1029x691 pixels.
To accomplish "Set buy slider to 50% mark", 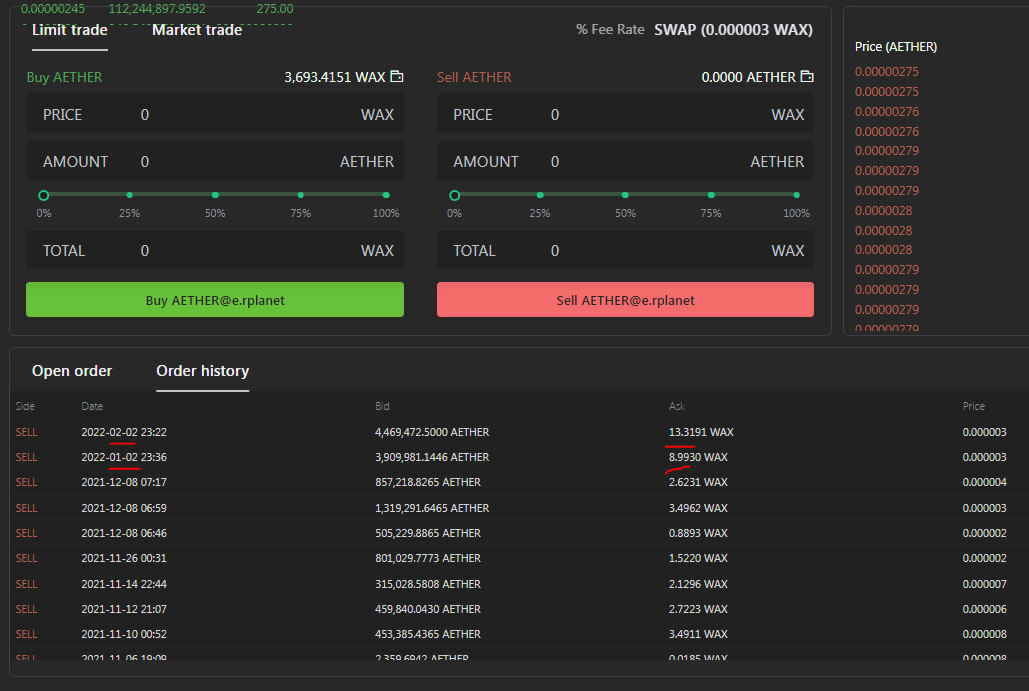I will 215,195.
